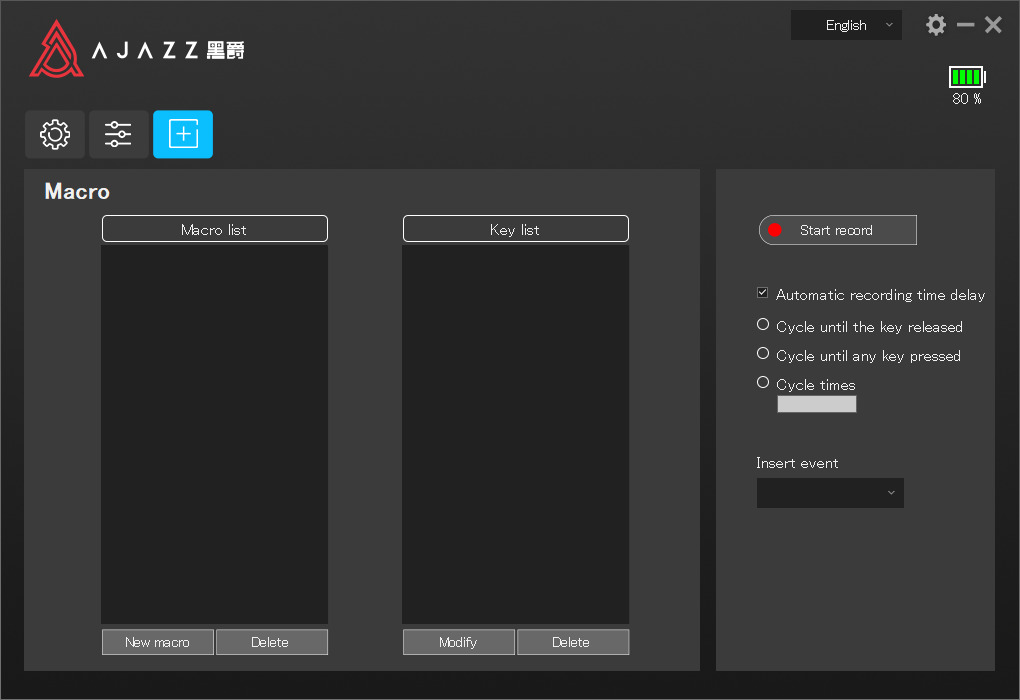Image resolution: width=1020 pixels, height=700 pixels.
Task: Open the sliders adjustment tab
Action: coord(118,135)
